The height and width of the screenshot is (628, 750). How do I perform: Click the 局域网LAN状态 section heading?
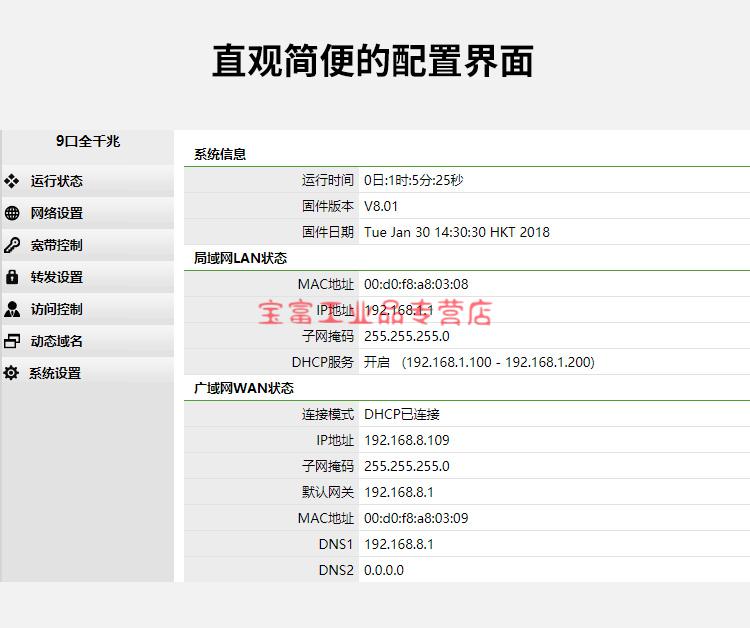point(240,258)
